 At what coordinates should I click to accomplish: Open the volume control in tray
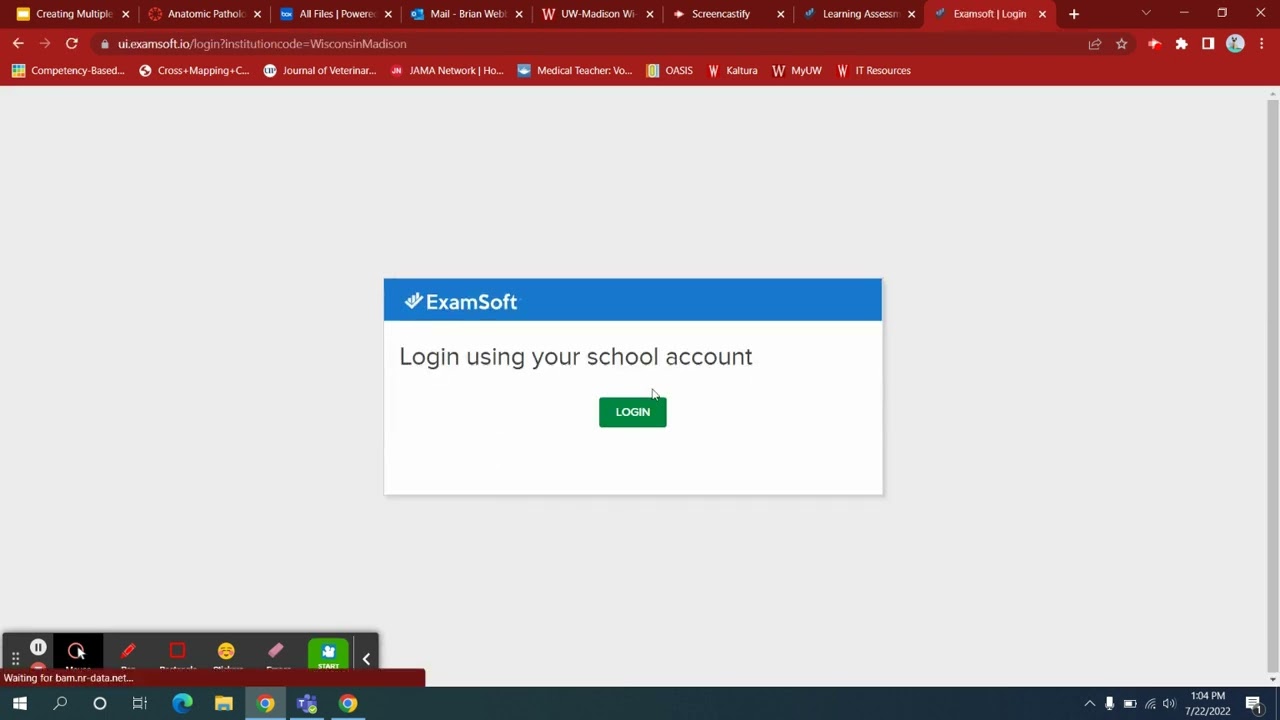tap(1169, 704)
